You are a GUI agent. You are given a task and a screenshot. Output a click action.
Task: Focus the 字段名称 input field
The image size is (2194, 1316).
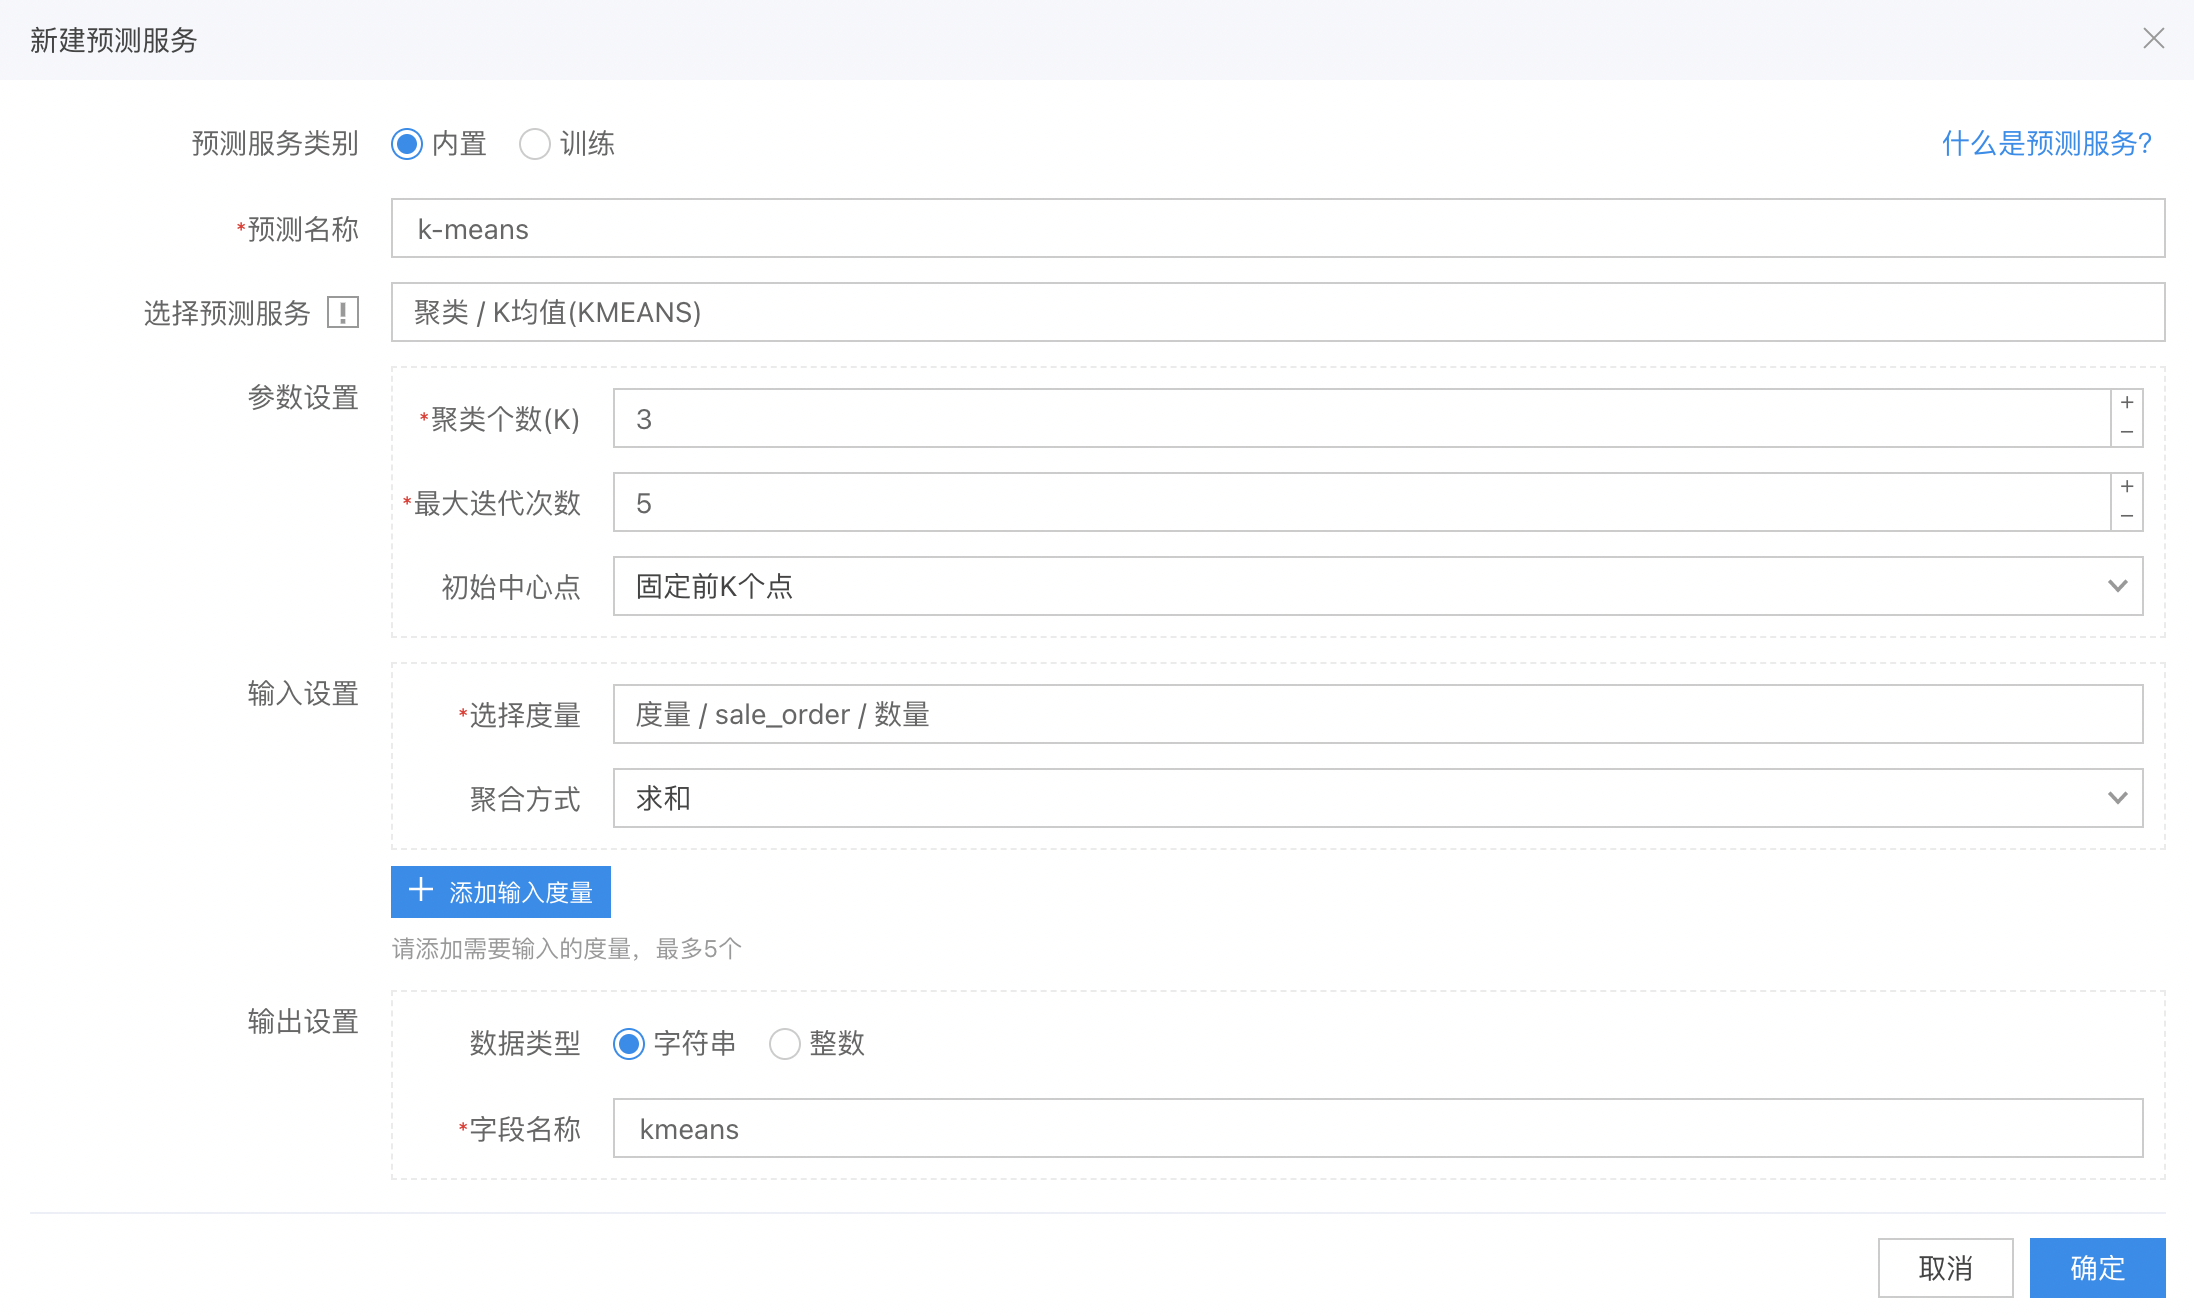[1378, 1128]
